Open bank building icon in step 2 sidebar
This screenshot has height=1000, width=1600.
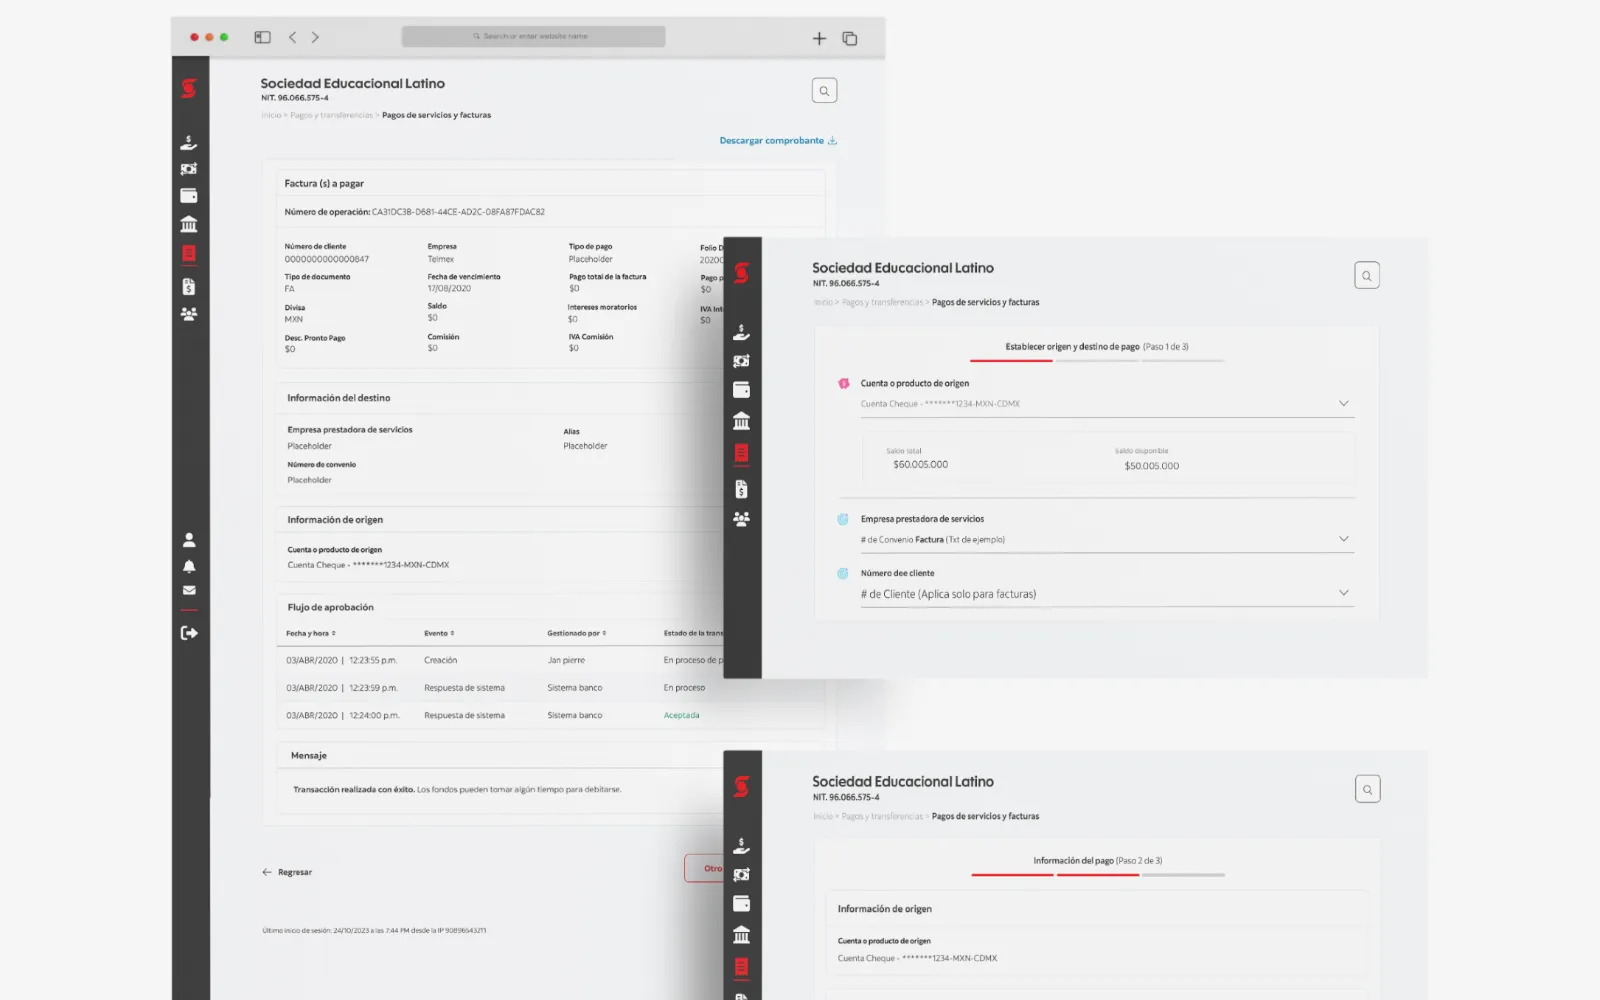741,935
